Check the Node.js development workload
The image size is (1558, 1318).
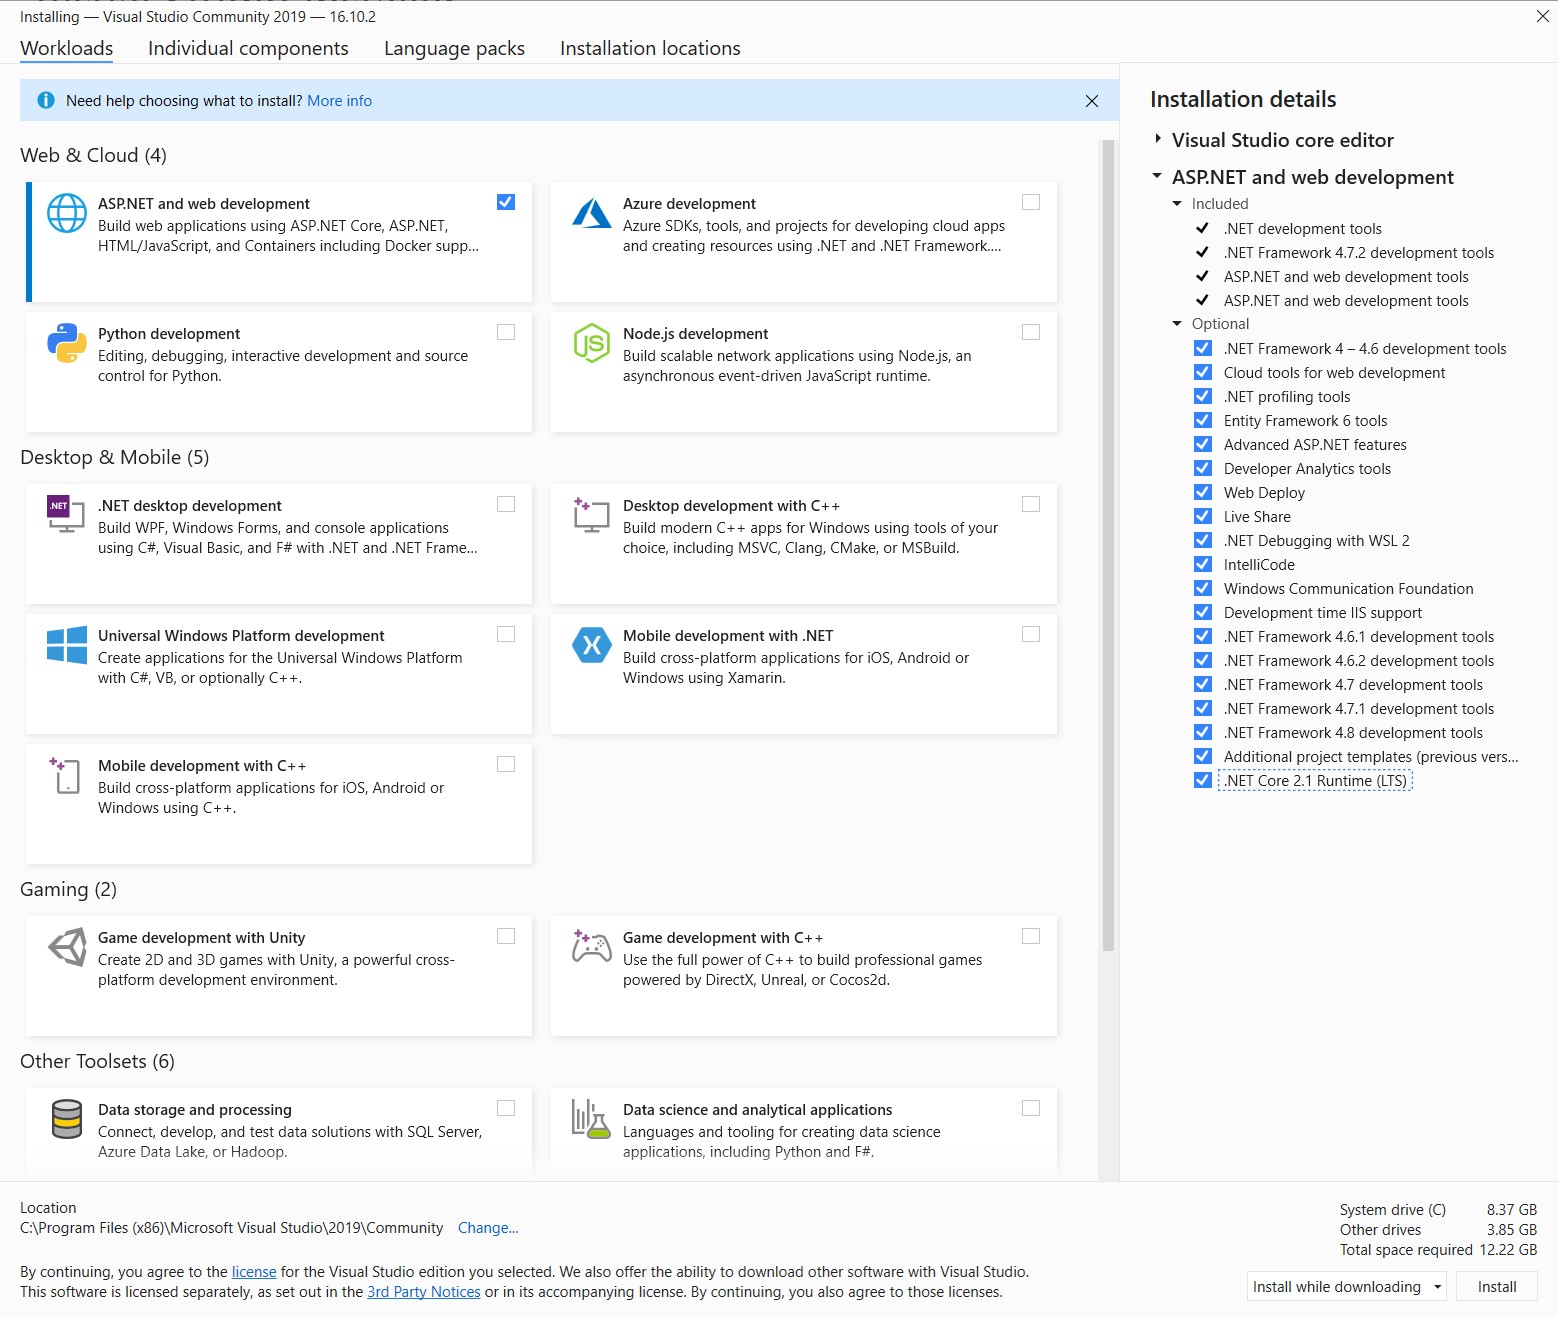pos(1031,332)
